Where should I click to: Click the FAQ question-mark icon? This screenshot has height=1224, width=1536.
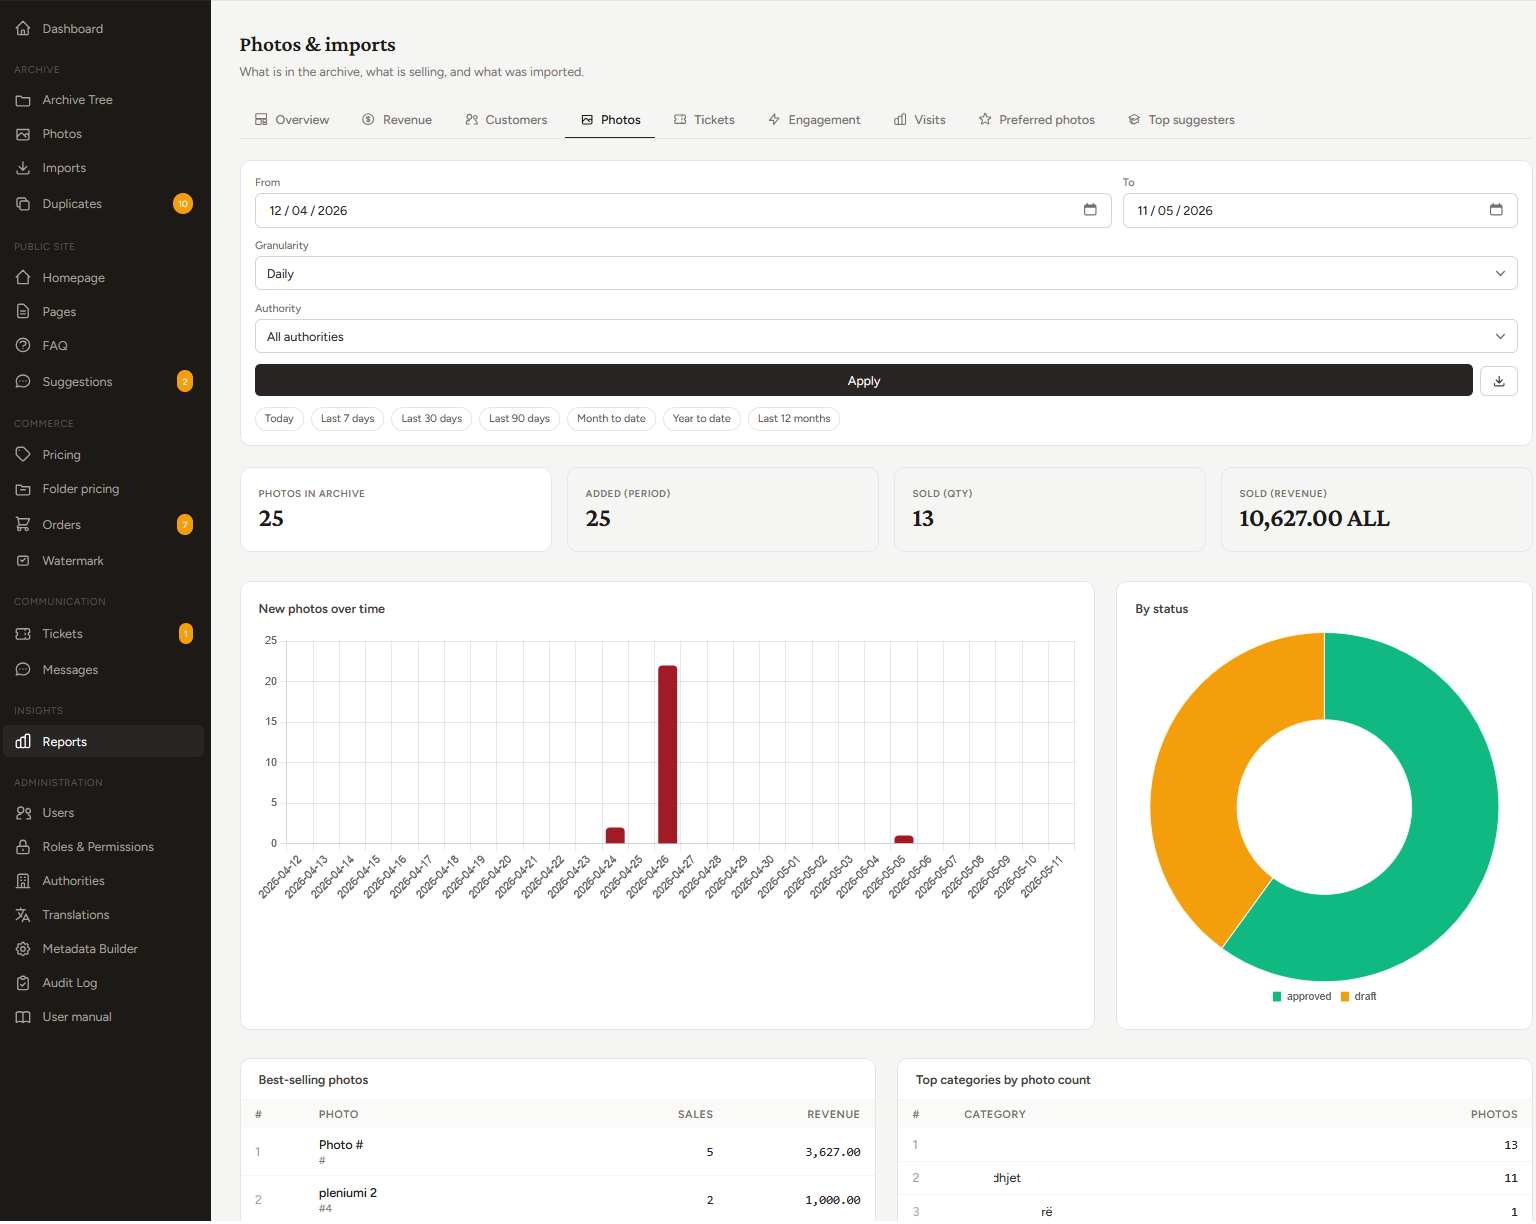click(23, 346)
